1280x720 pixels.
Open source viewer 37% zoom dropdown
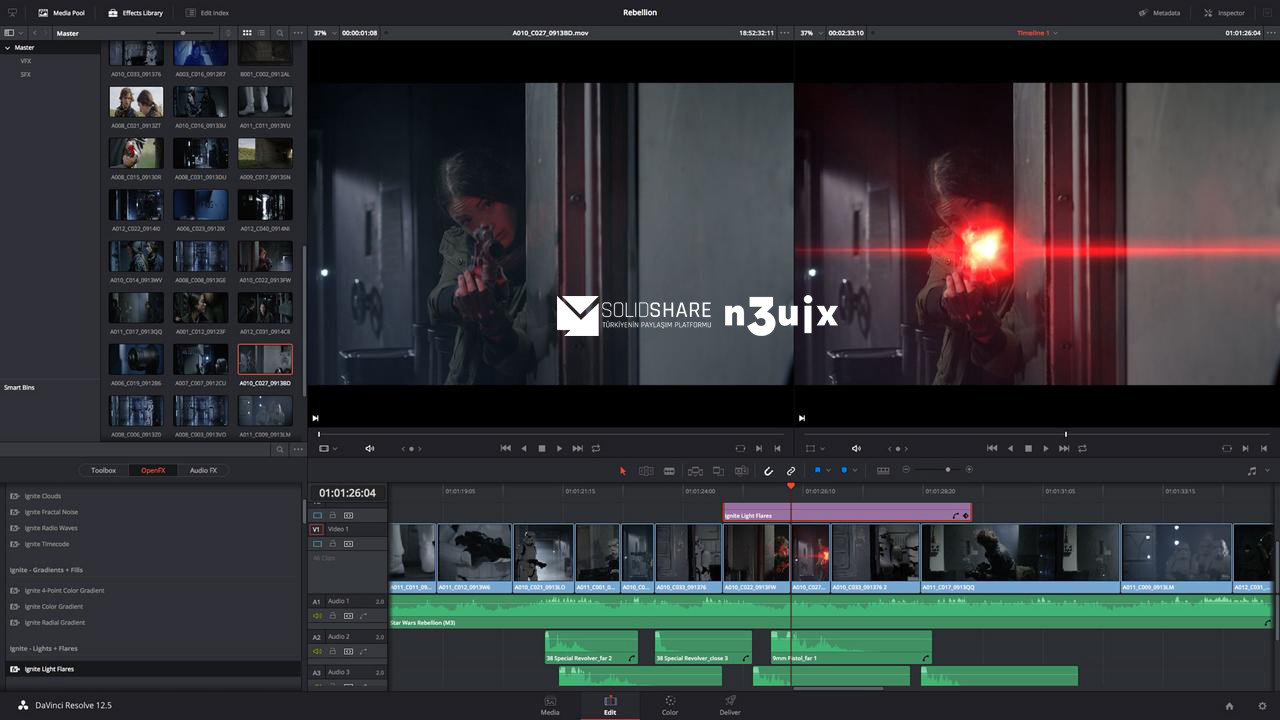325,33
